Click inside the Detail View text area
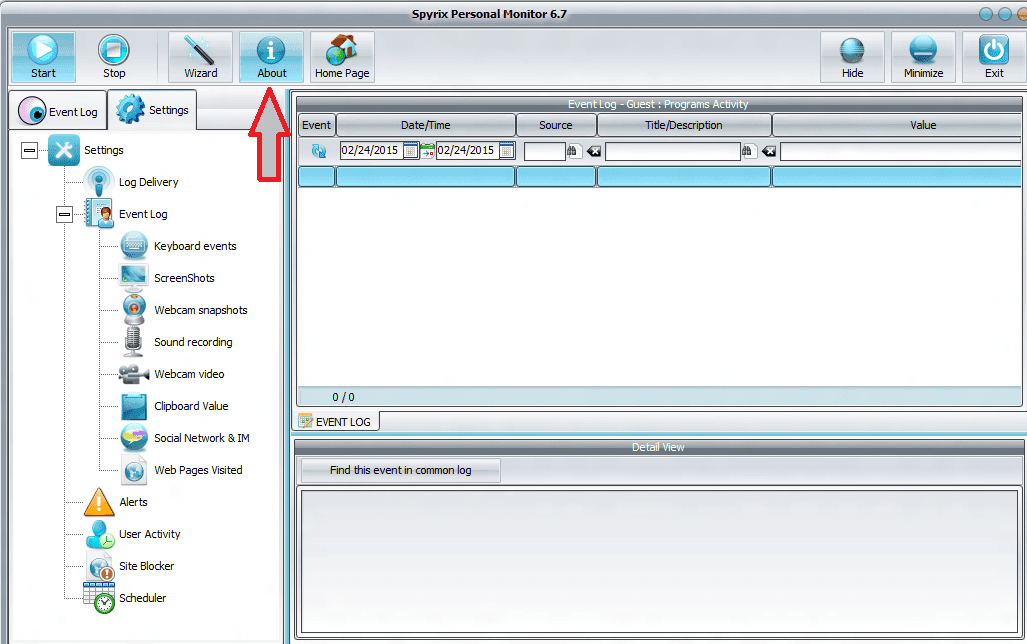 659,561
